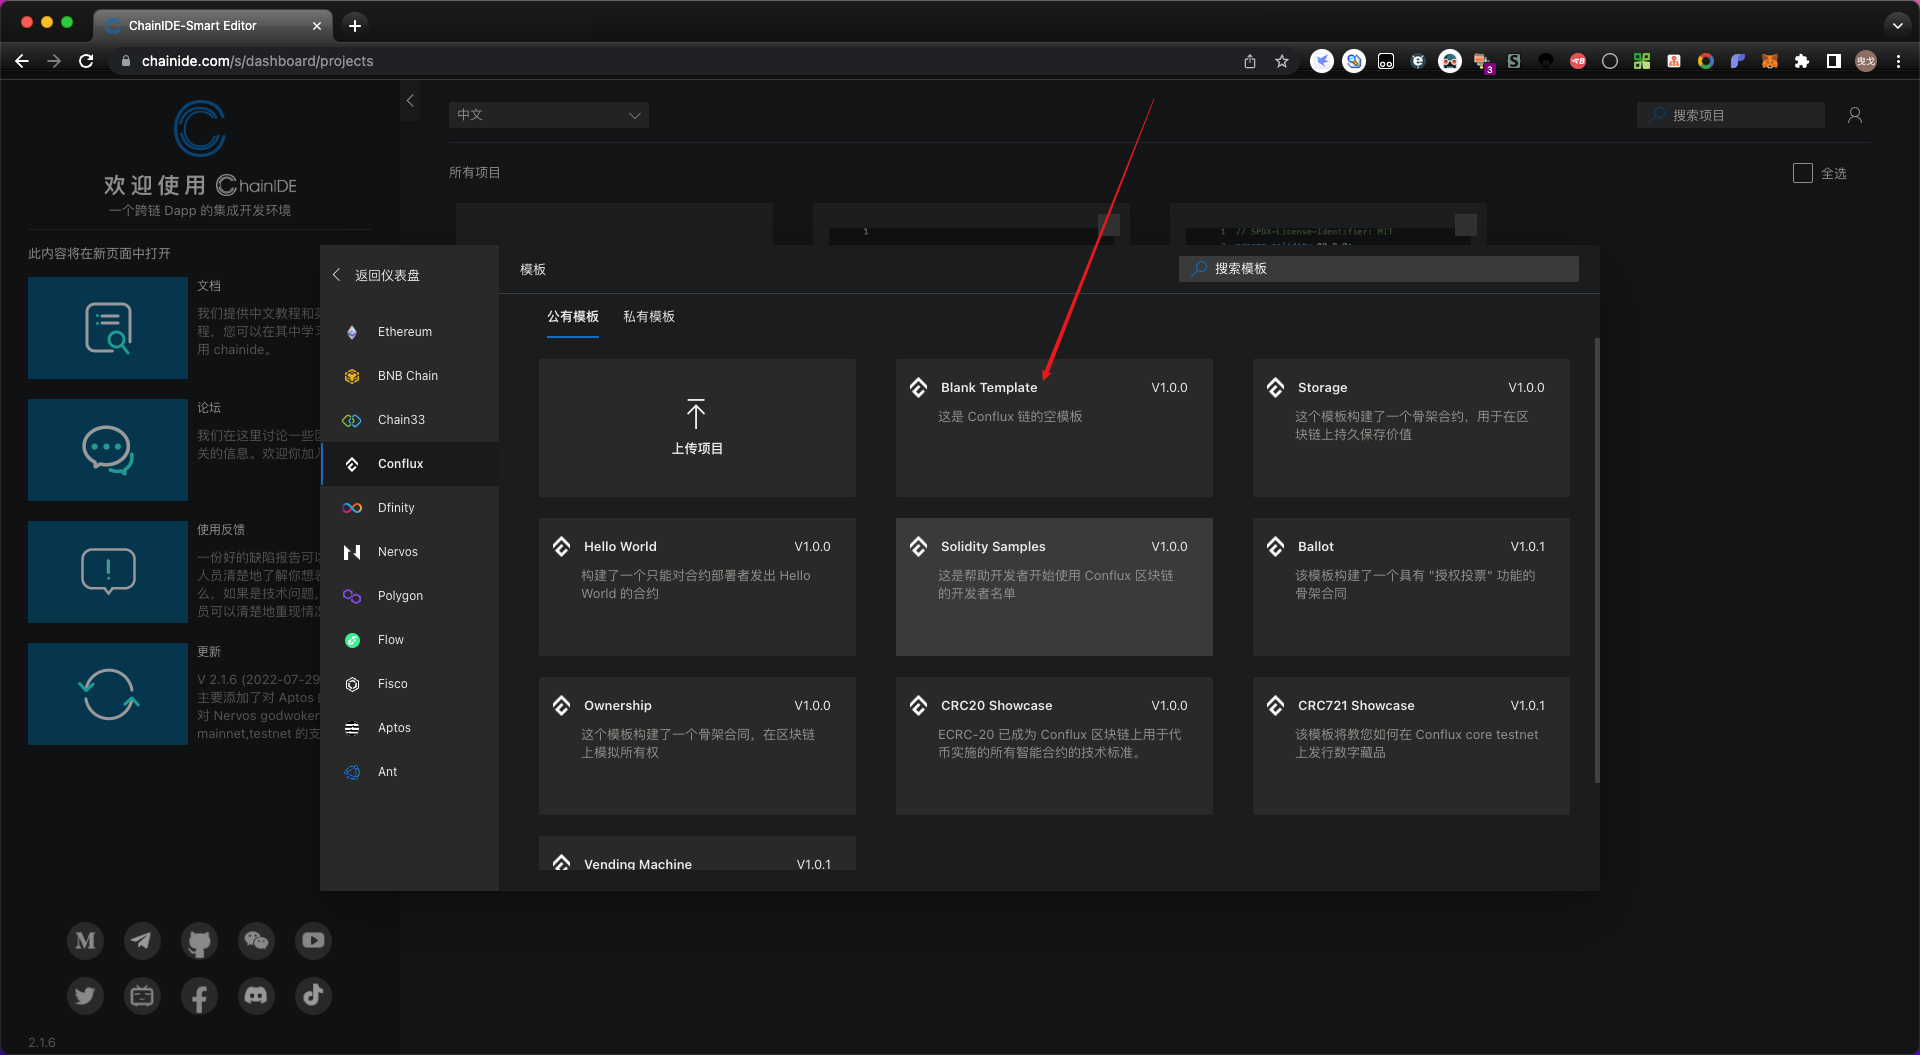The width and height of the screenshot is (1920, 1055).
Task: Open the browser extensions puzzle icon
Action: pyautogui.click(x=1802, y=61)
